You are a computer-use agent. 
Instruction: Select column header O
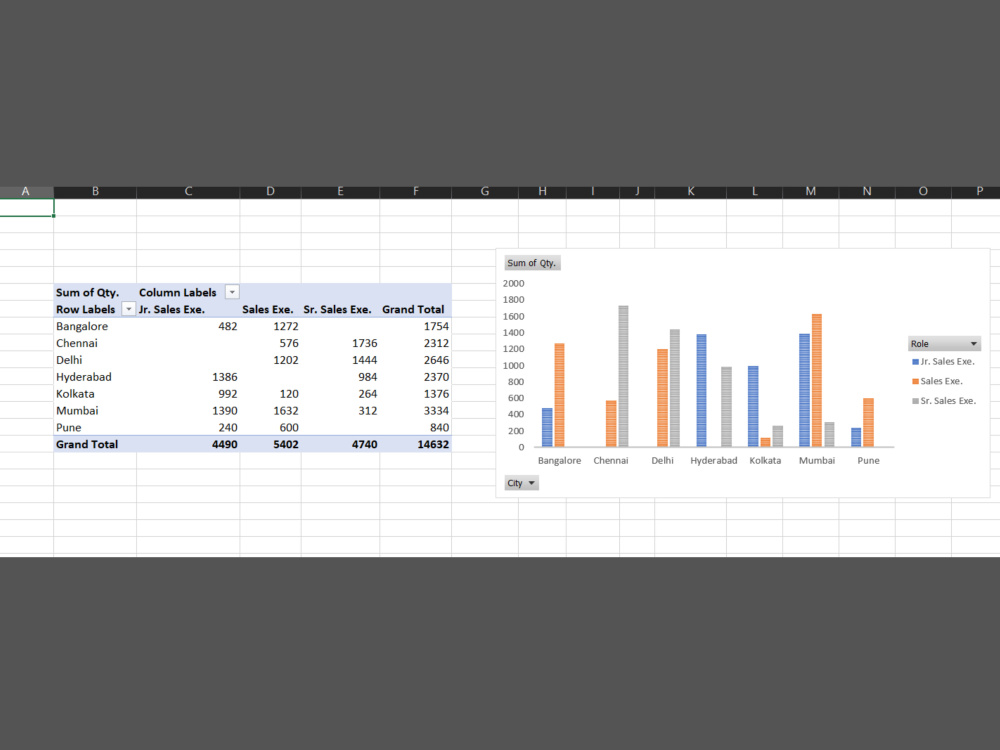[x=923, y=191]
